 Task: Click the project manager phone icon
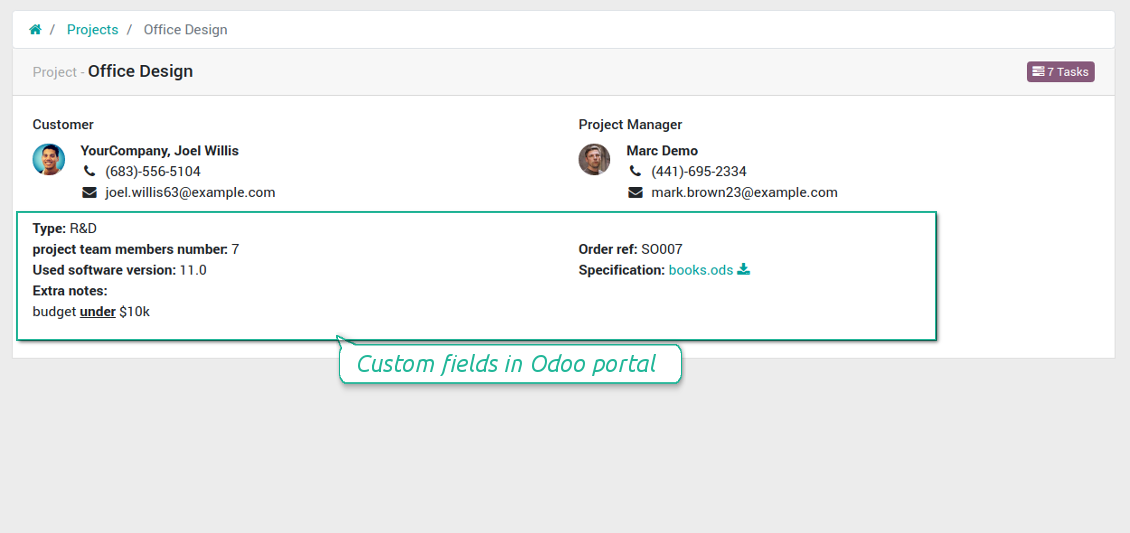pos(635,172)
